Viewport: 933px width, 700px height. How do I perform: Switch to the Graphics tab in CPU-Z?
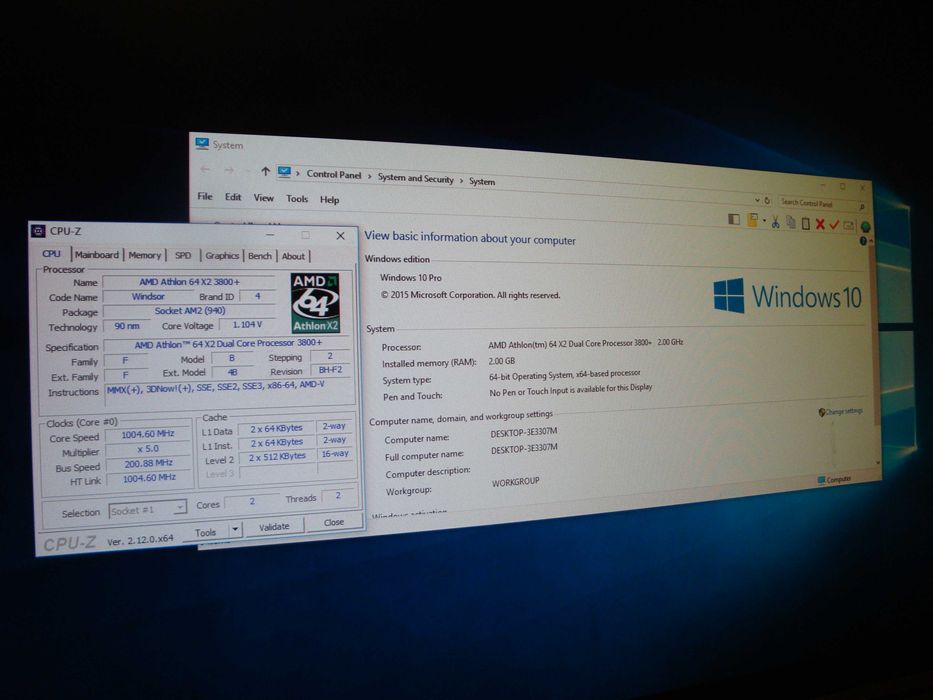click(222, 256)
